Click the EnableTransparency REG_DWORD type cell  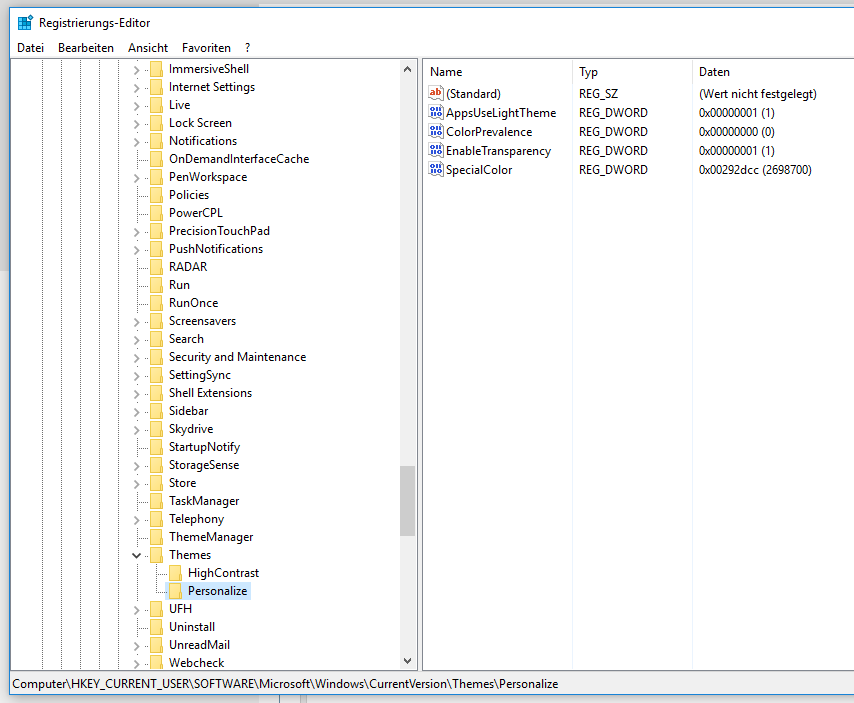tap(613, 151)
